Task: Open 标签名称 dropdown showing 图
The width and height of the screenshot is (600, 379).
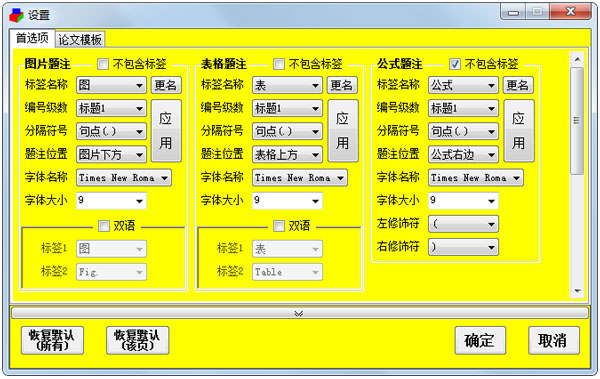Action: 111,85
